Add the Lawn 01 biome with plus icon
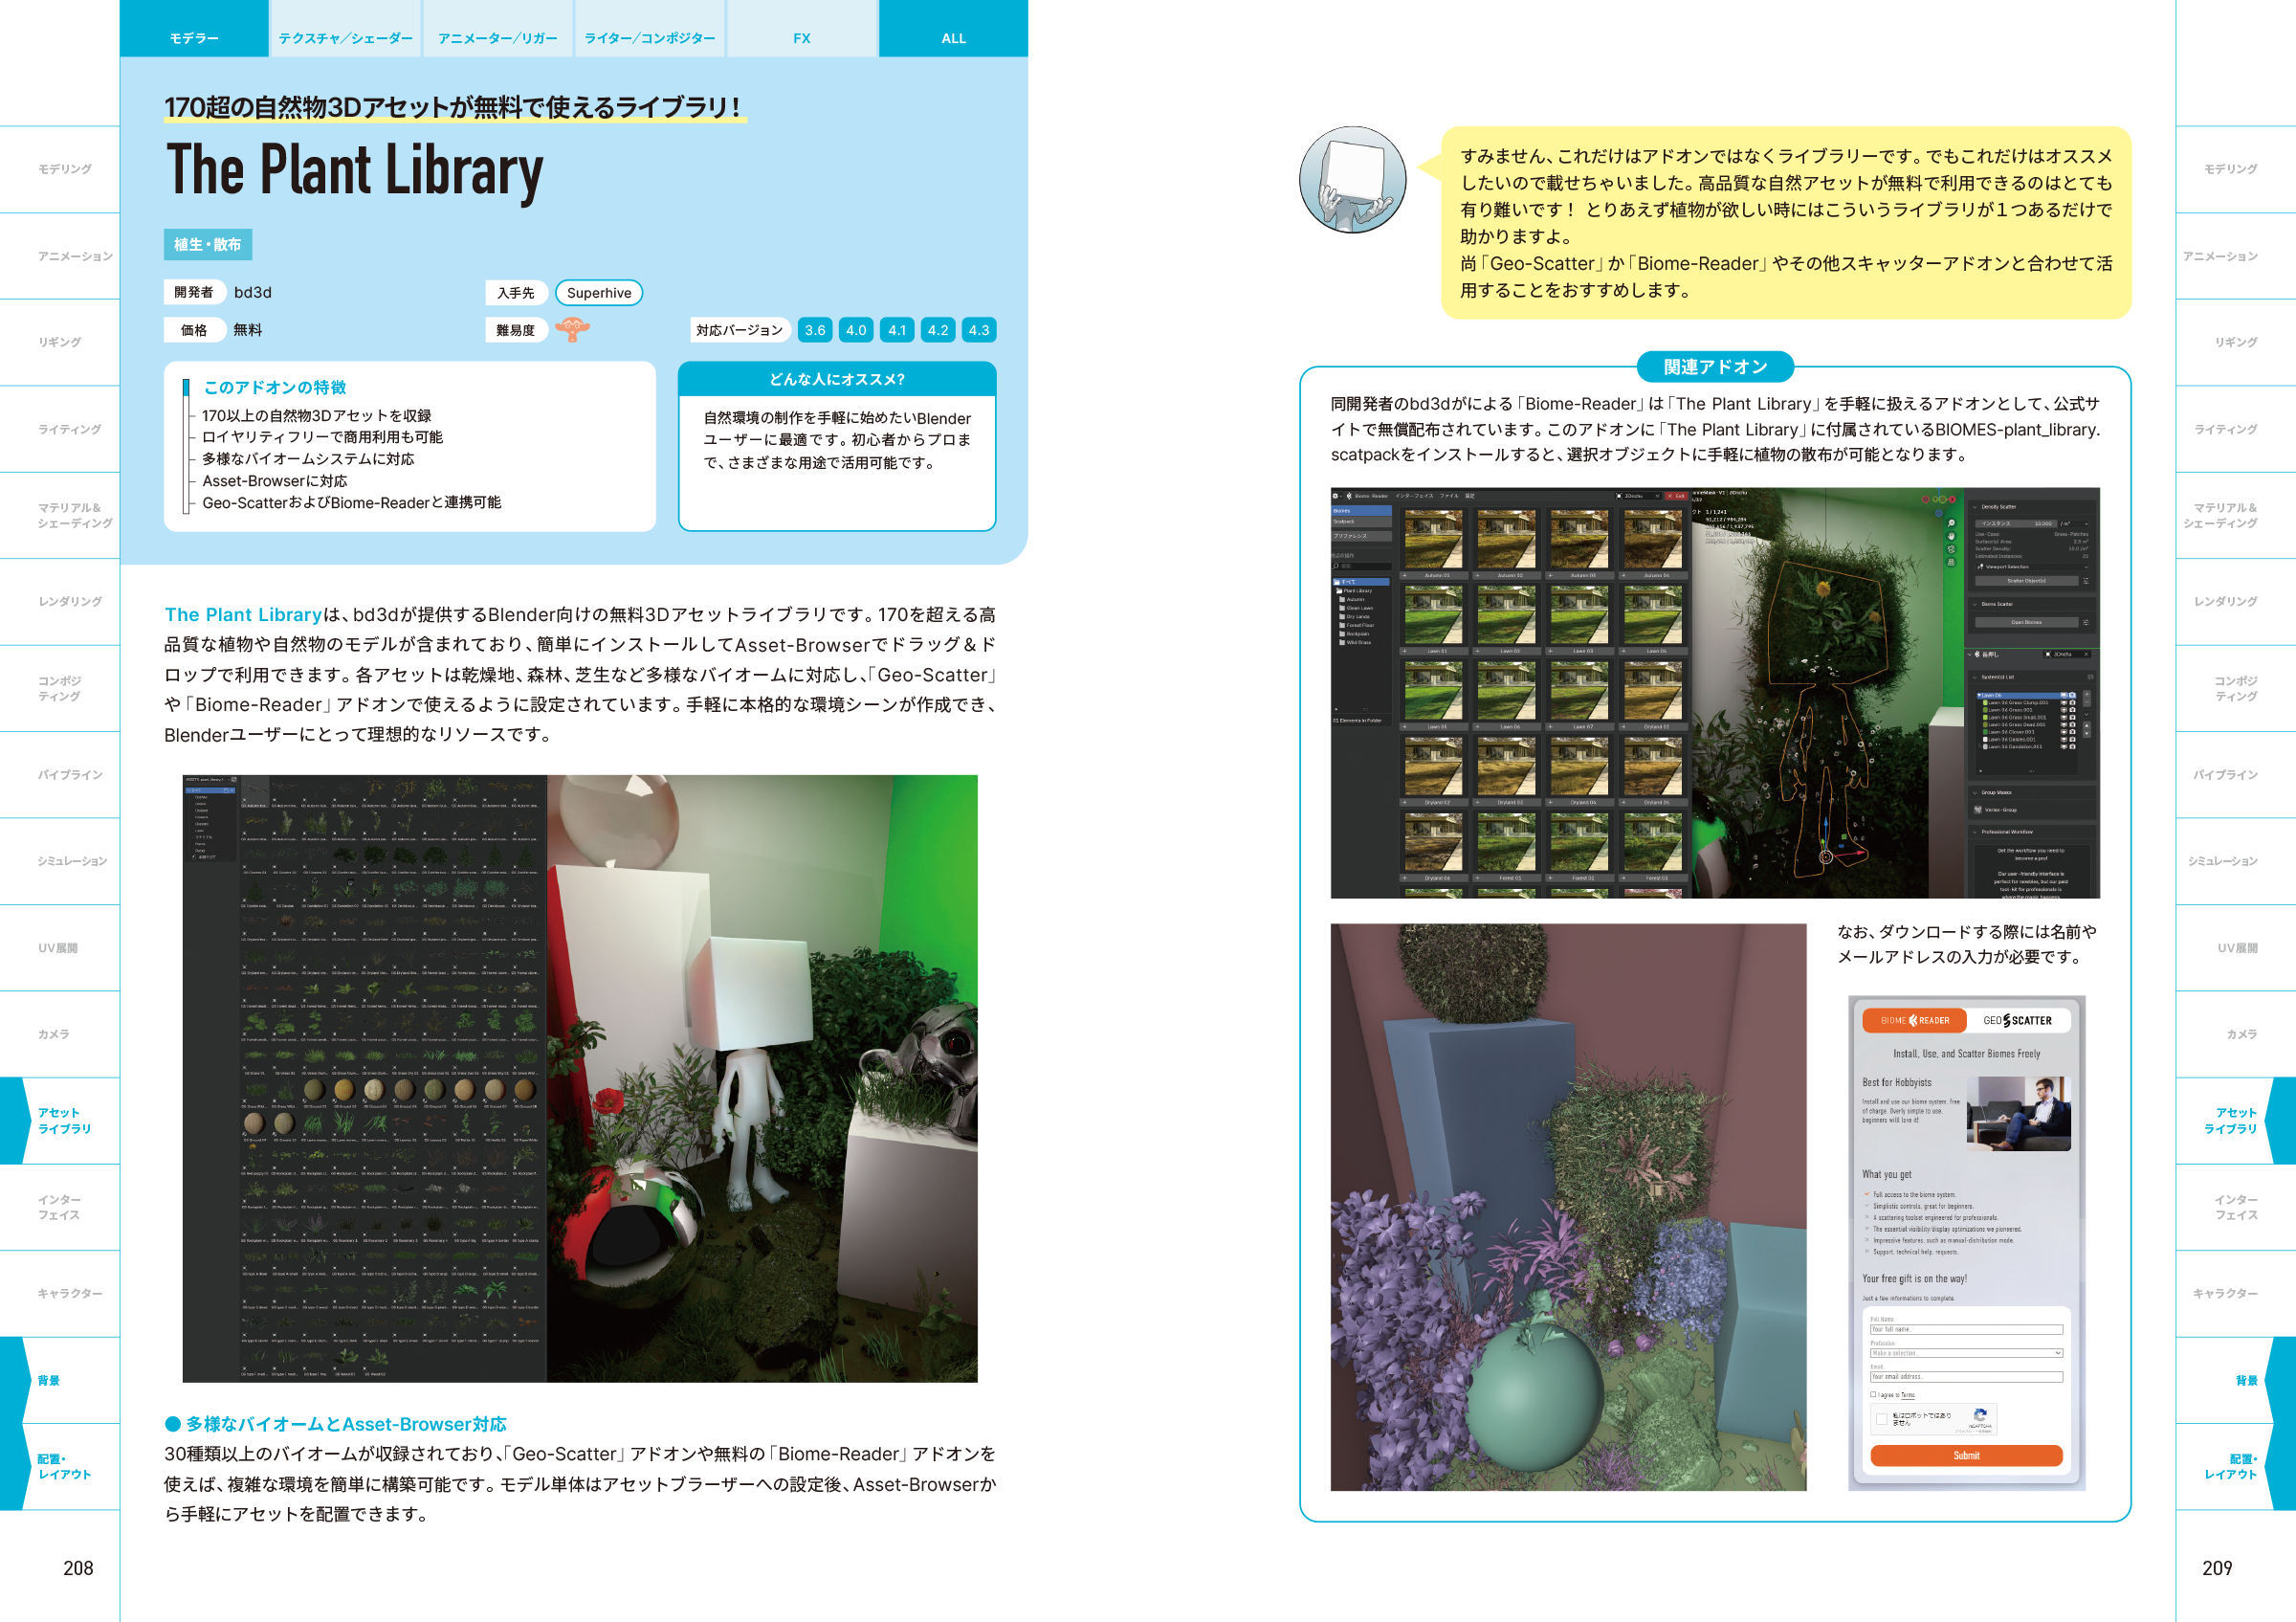The height and width of the screenshot is (1622, 2296). (1405, 651)
